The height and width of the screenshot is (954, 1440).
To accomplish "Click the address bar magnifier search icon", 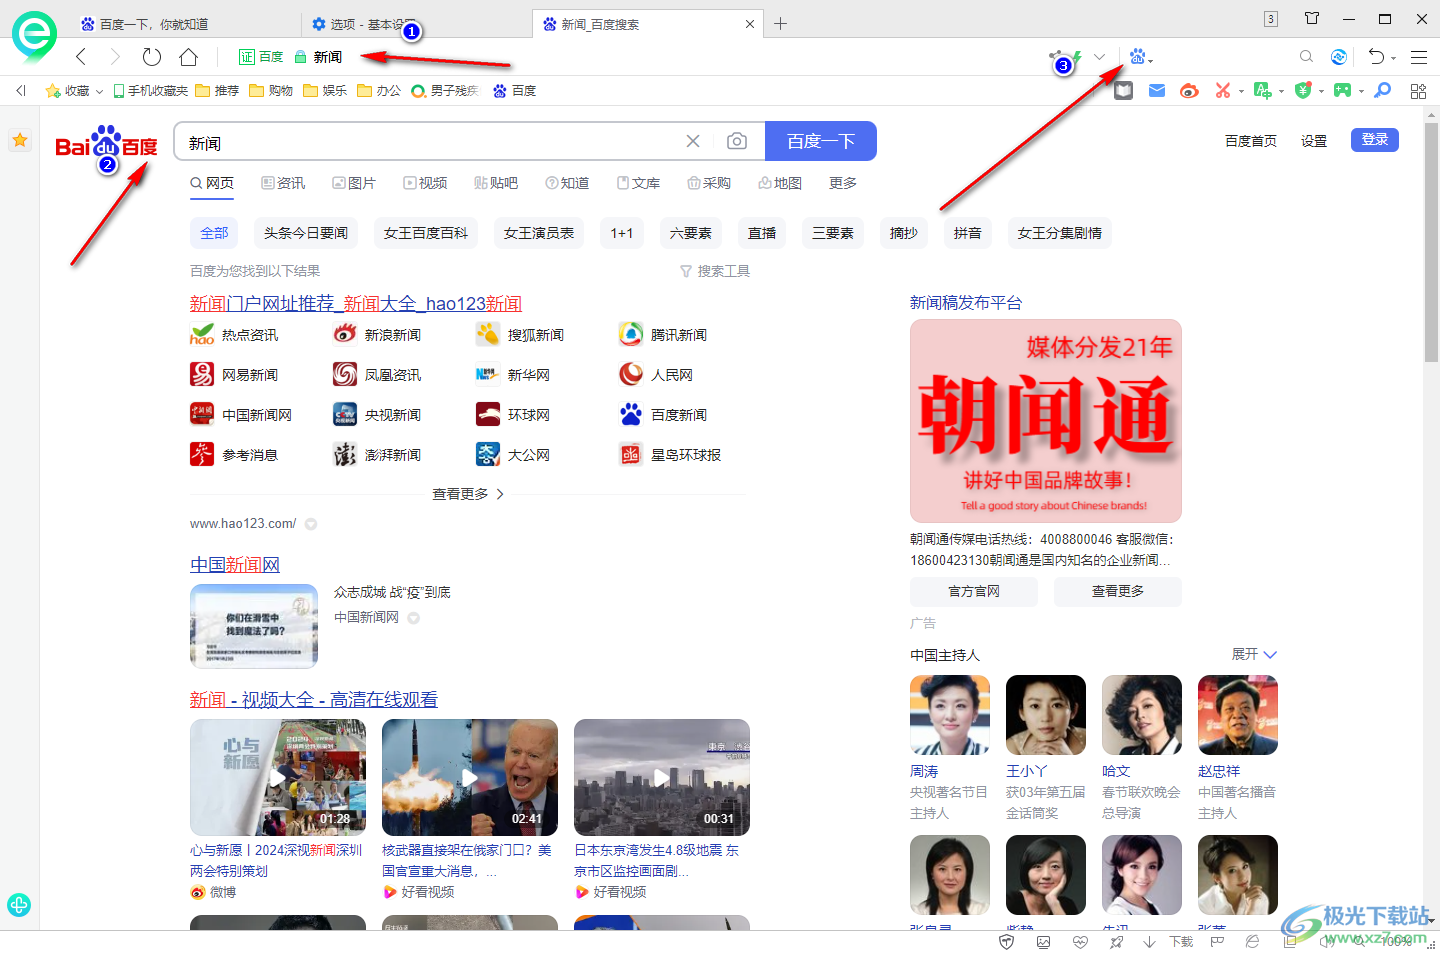I will click(x=1306, y=57).
